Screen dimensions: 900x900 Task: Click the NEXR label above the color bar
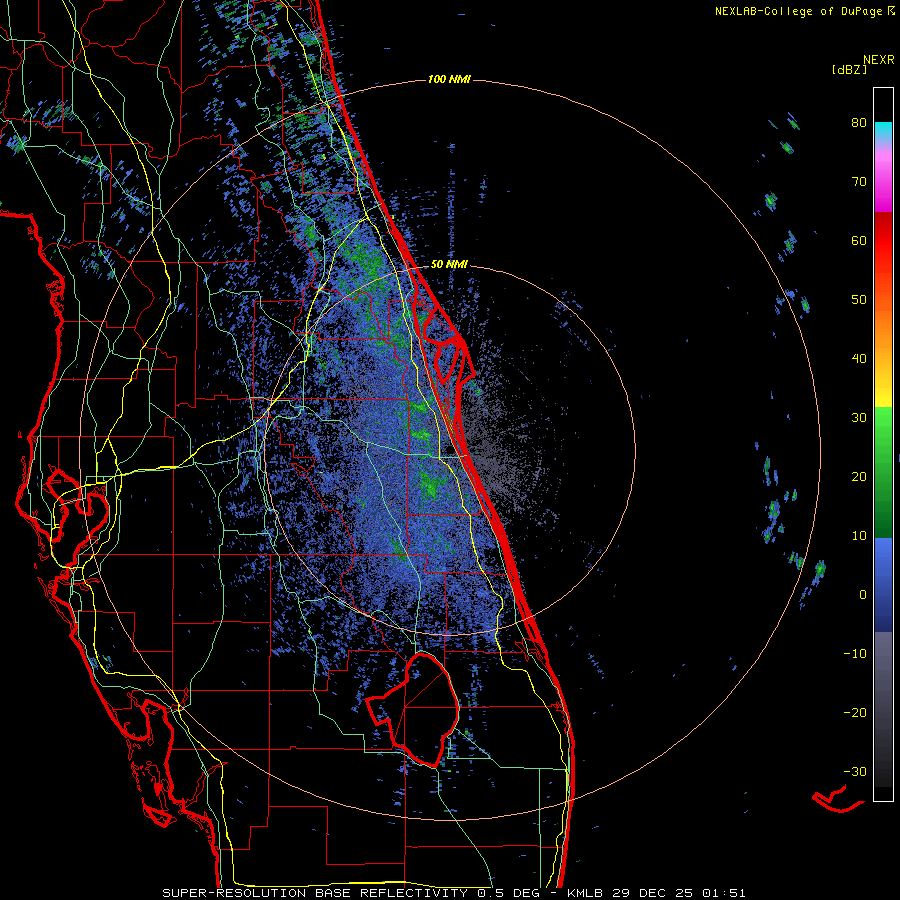pyautogui.click(x=879, y=60)
